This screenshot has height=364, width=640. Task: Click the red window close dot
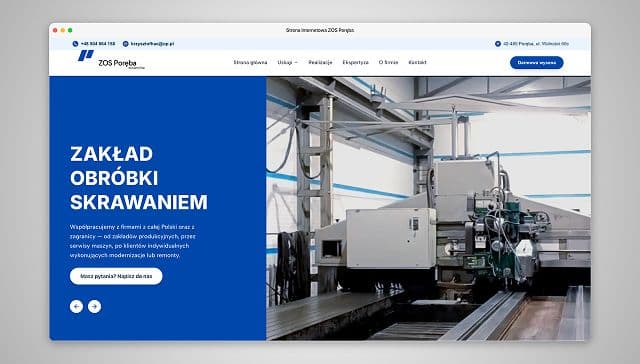[55, 30]
